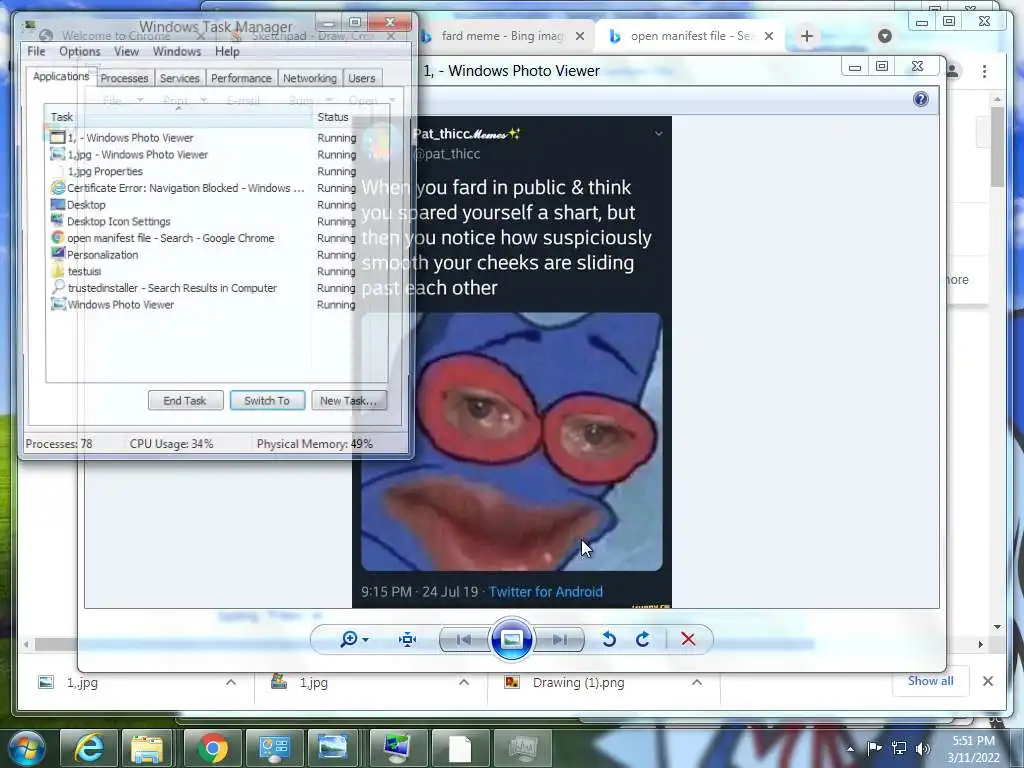Expand options for first 1.jpg download
Viewport: 1024px width, 768px height.
point(231,682)
